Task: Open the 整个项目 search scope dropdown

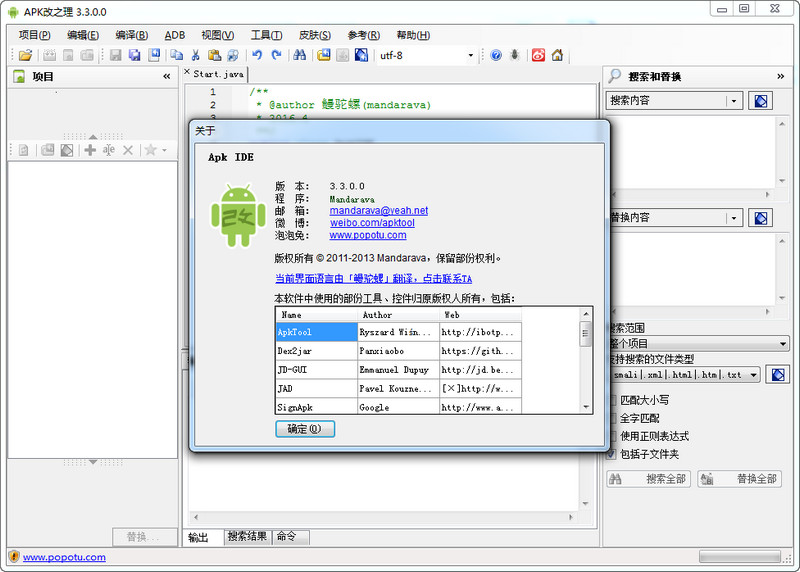Action: coord(783,344)
